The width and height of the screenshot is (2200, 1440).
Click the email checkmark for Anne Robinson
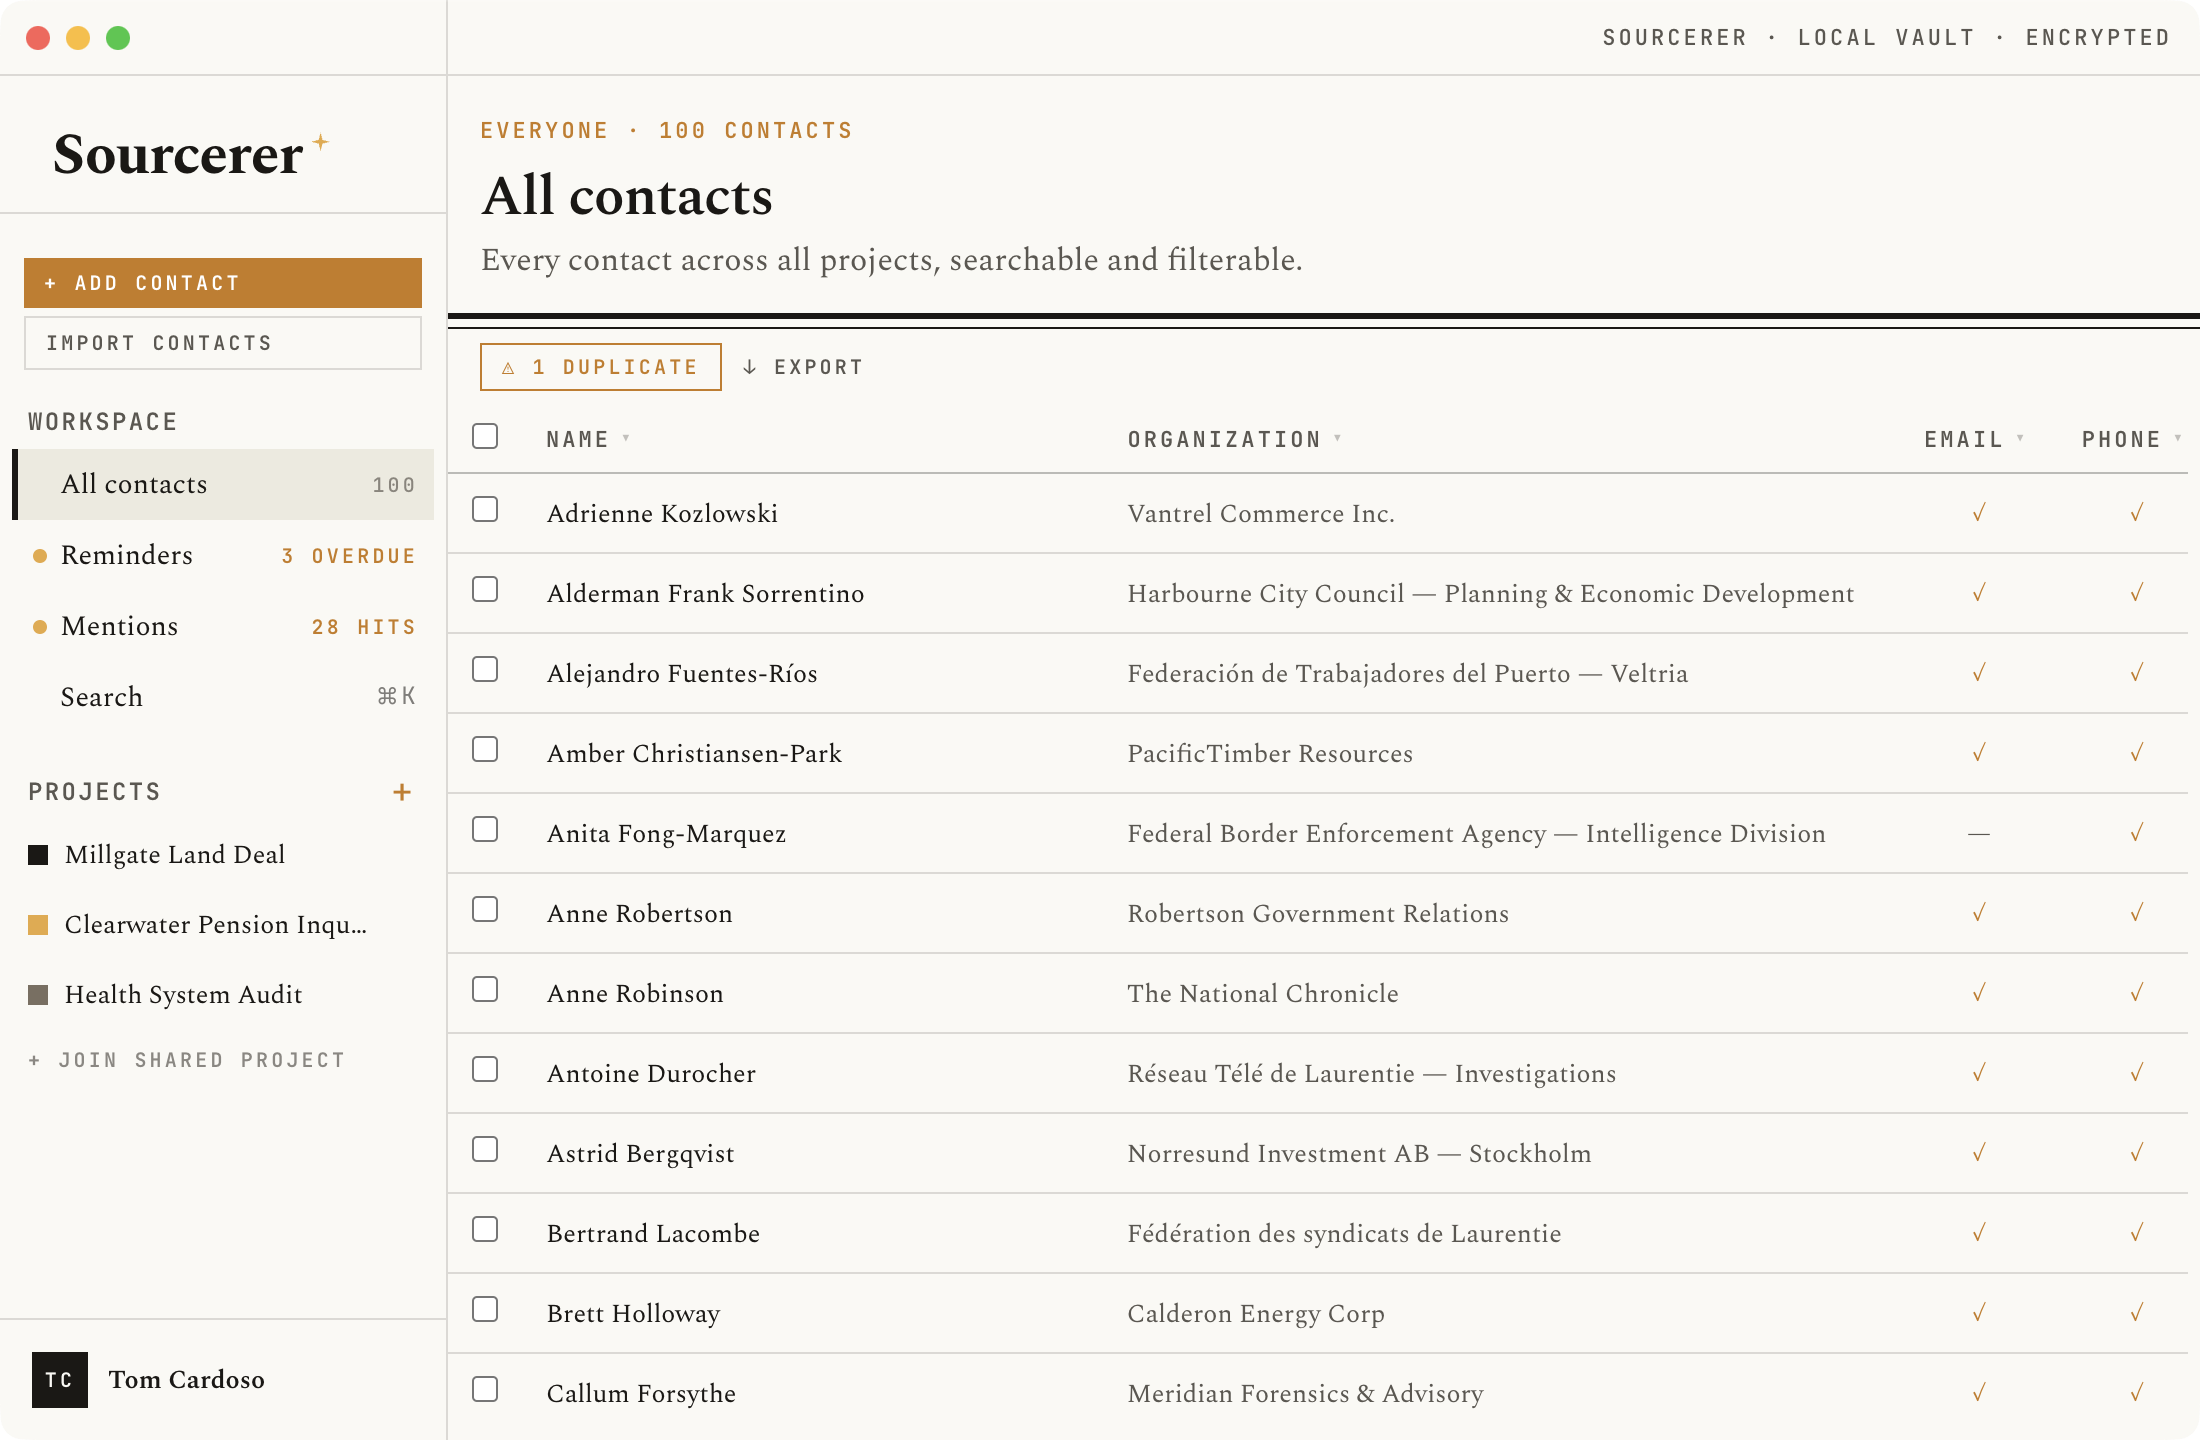[1979, 993]
